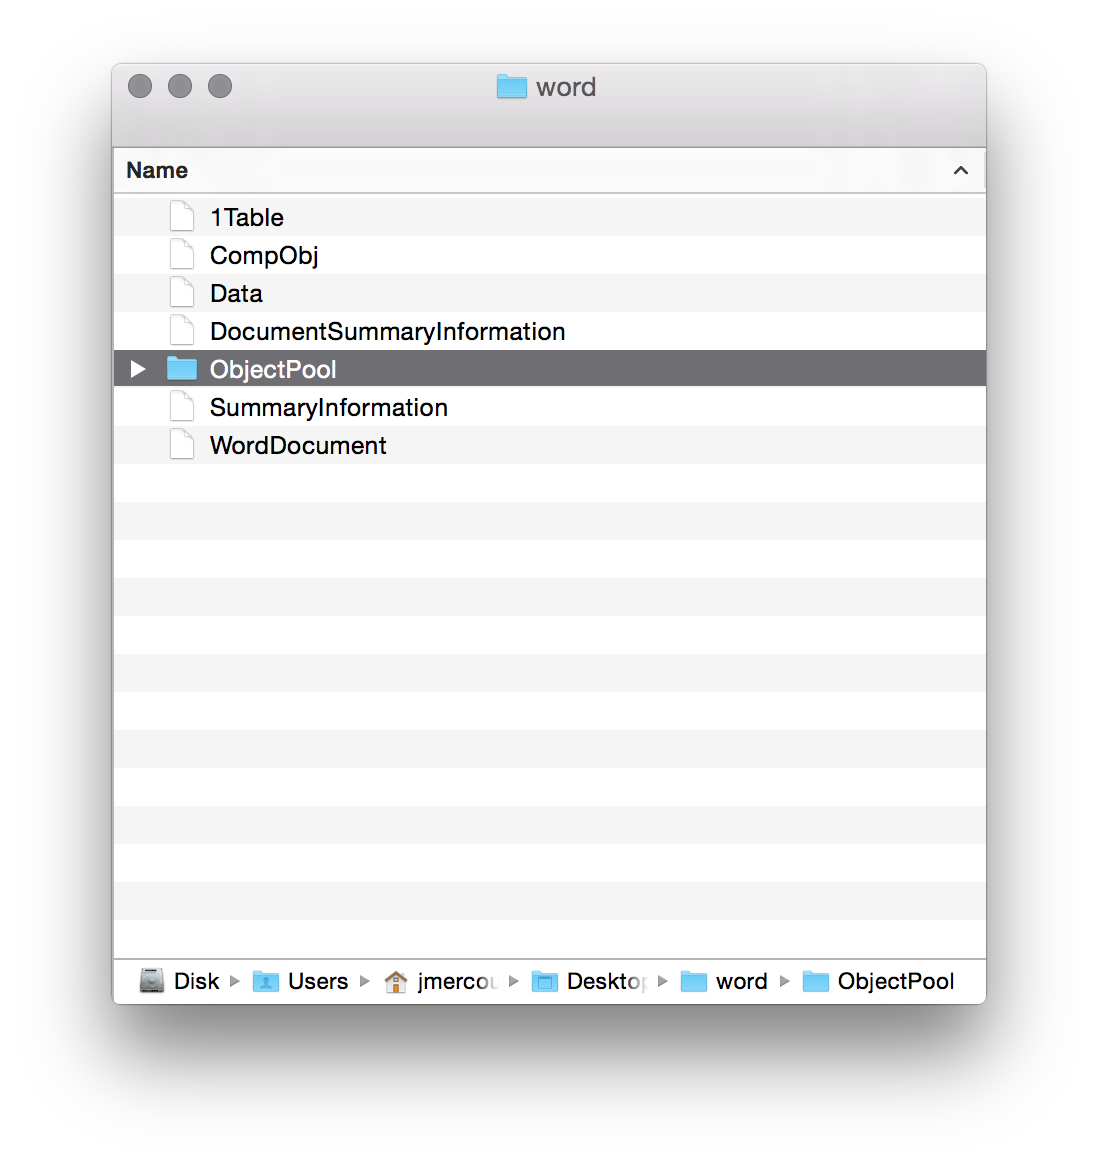1098x1164 pixels.
Task: Click the home icon in path bar
Action: [396, 981]
